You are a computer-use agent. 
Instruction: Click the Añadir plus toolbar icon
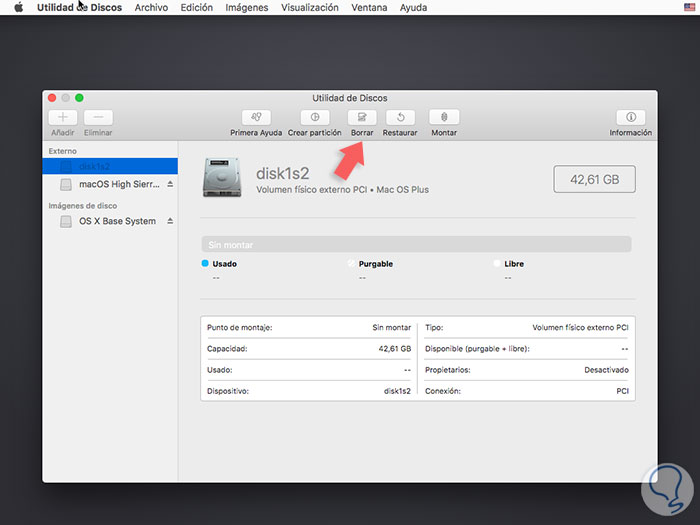click(63, 117)
